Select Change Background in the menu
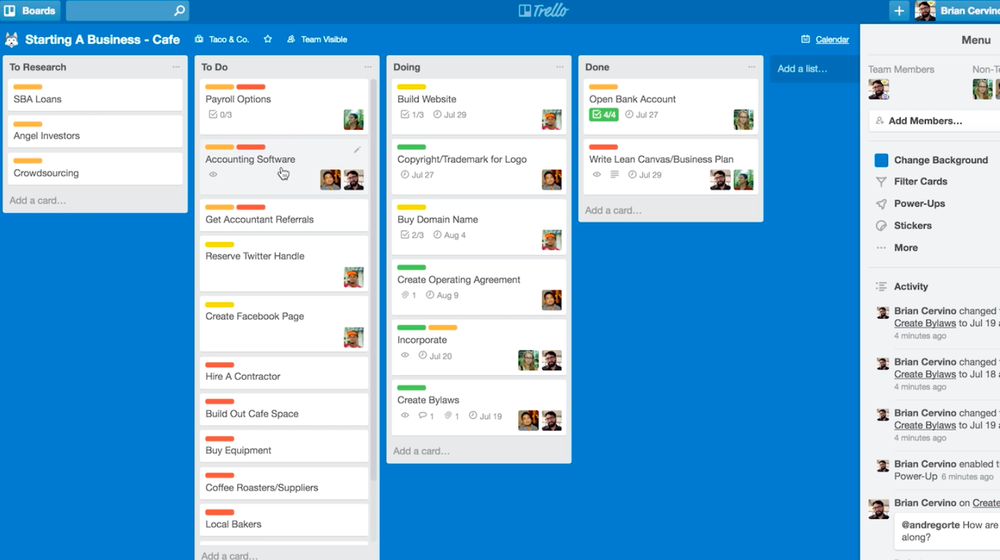This screenshot has width=1000, height=560. point(941,160)
